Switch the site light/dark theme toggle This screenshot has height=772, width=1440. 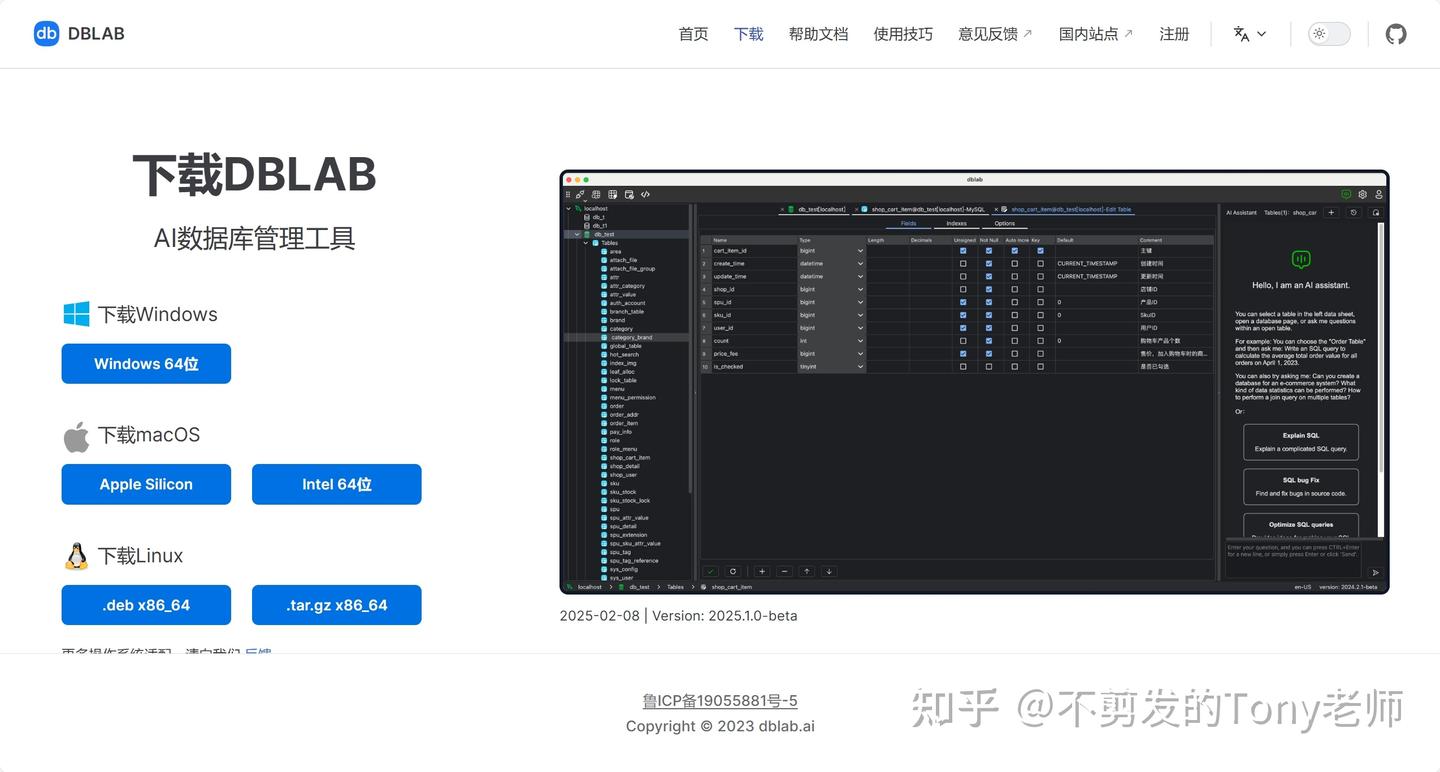point(1329,33)
